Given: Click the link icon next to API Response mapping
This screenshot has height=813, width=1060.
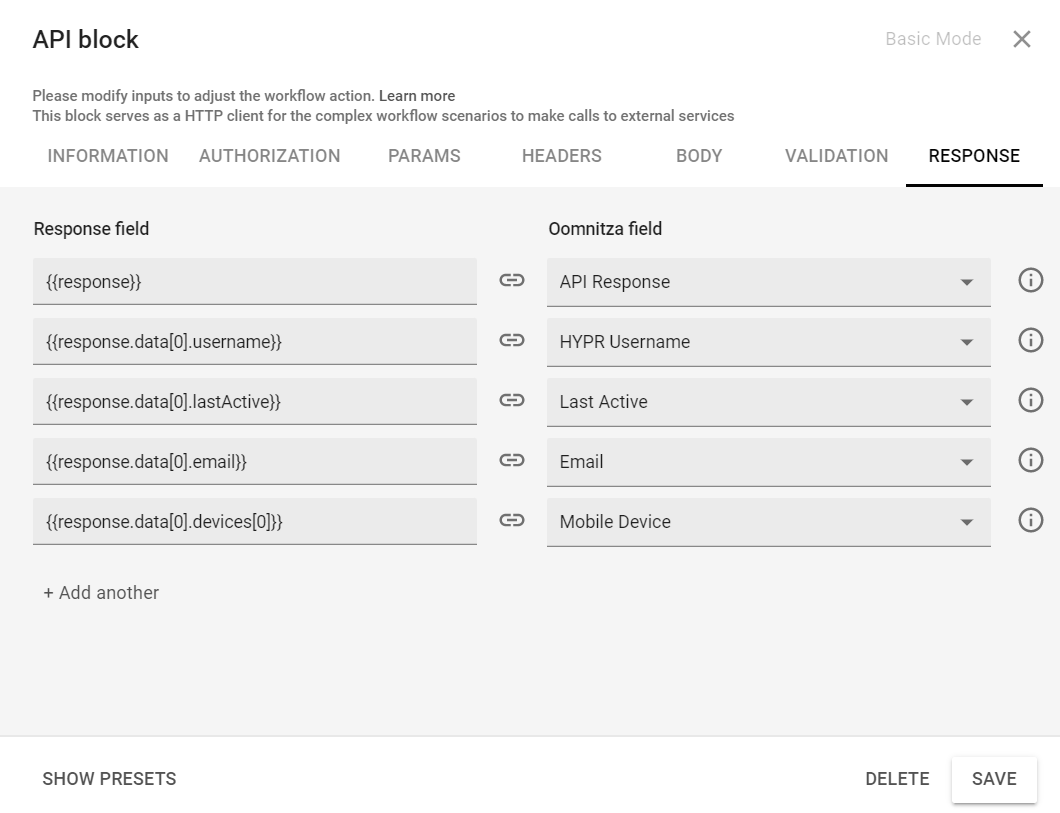Looking at the screenshot, I should click(x=511, y=281).
